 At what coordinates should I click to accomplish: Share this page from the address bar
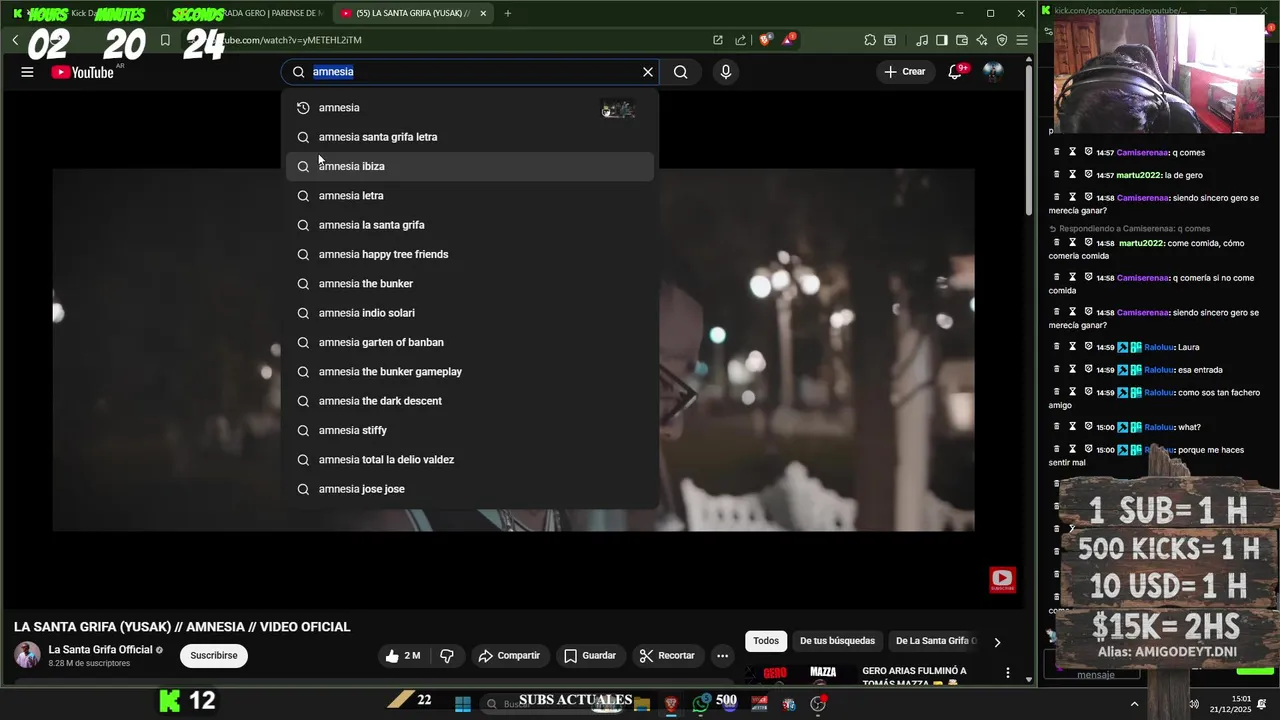tap(741, 40)
